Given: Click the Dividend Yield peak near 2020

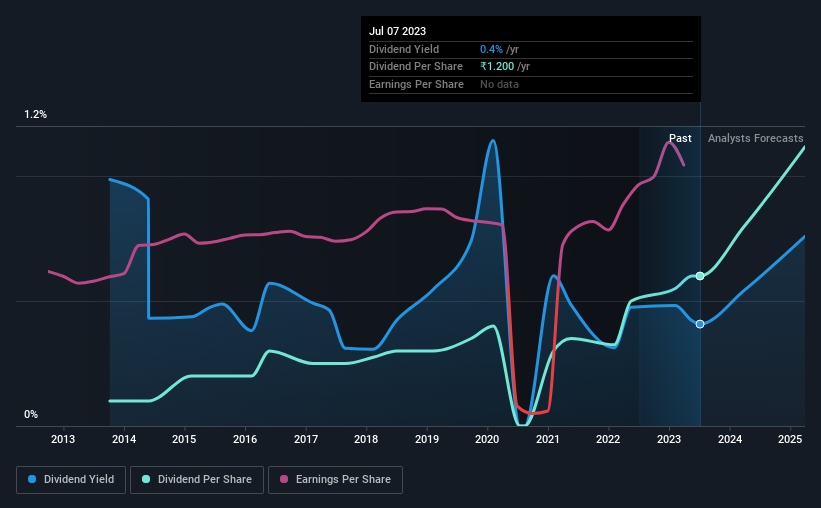Looking at the screenshot, I should point(492,140).
